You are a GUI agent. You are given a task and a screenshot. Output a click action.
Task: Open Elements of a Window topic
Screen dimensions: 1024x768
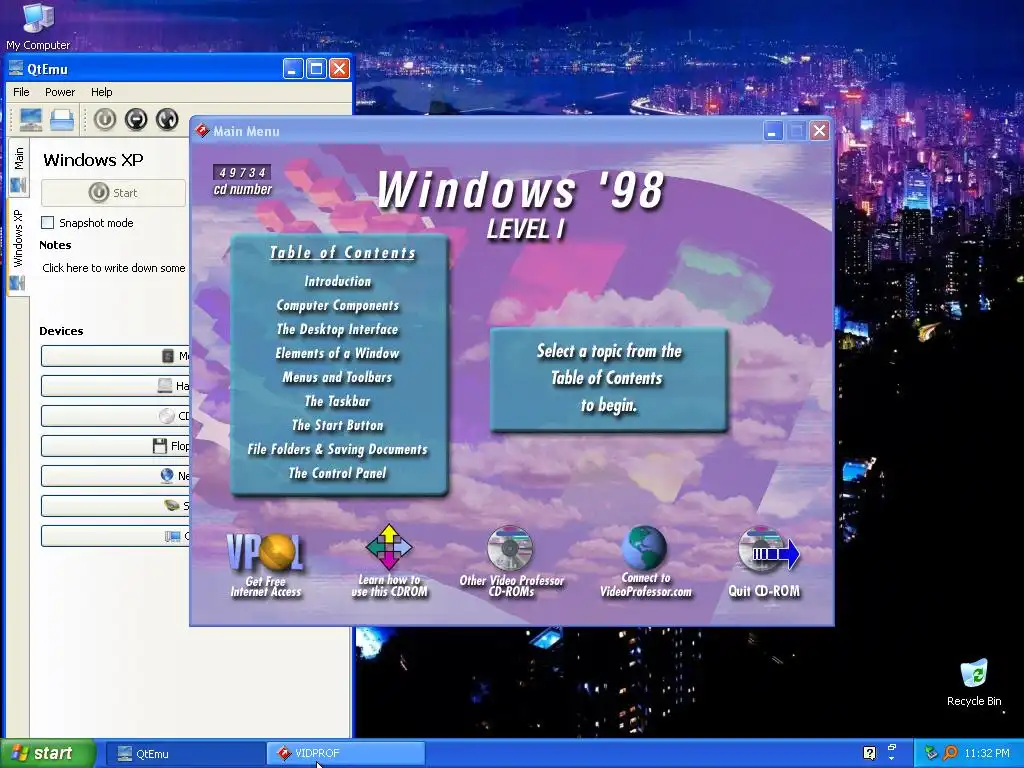[338, 353]
